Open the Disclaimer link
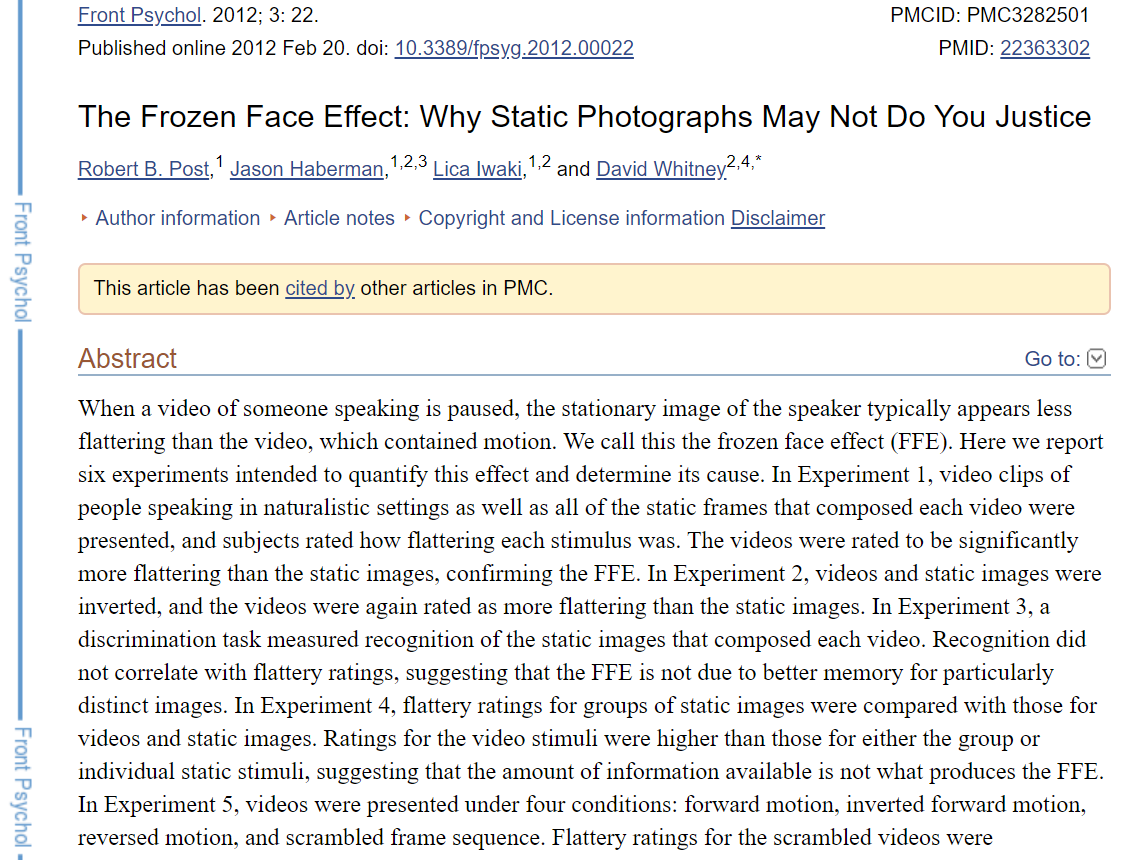Image resolution: width=1129 pixels, height=860 pixels. tap(778, 218)
